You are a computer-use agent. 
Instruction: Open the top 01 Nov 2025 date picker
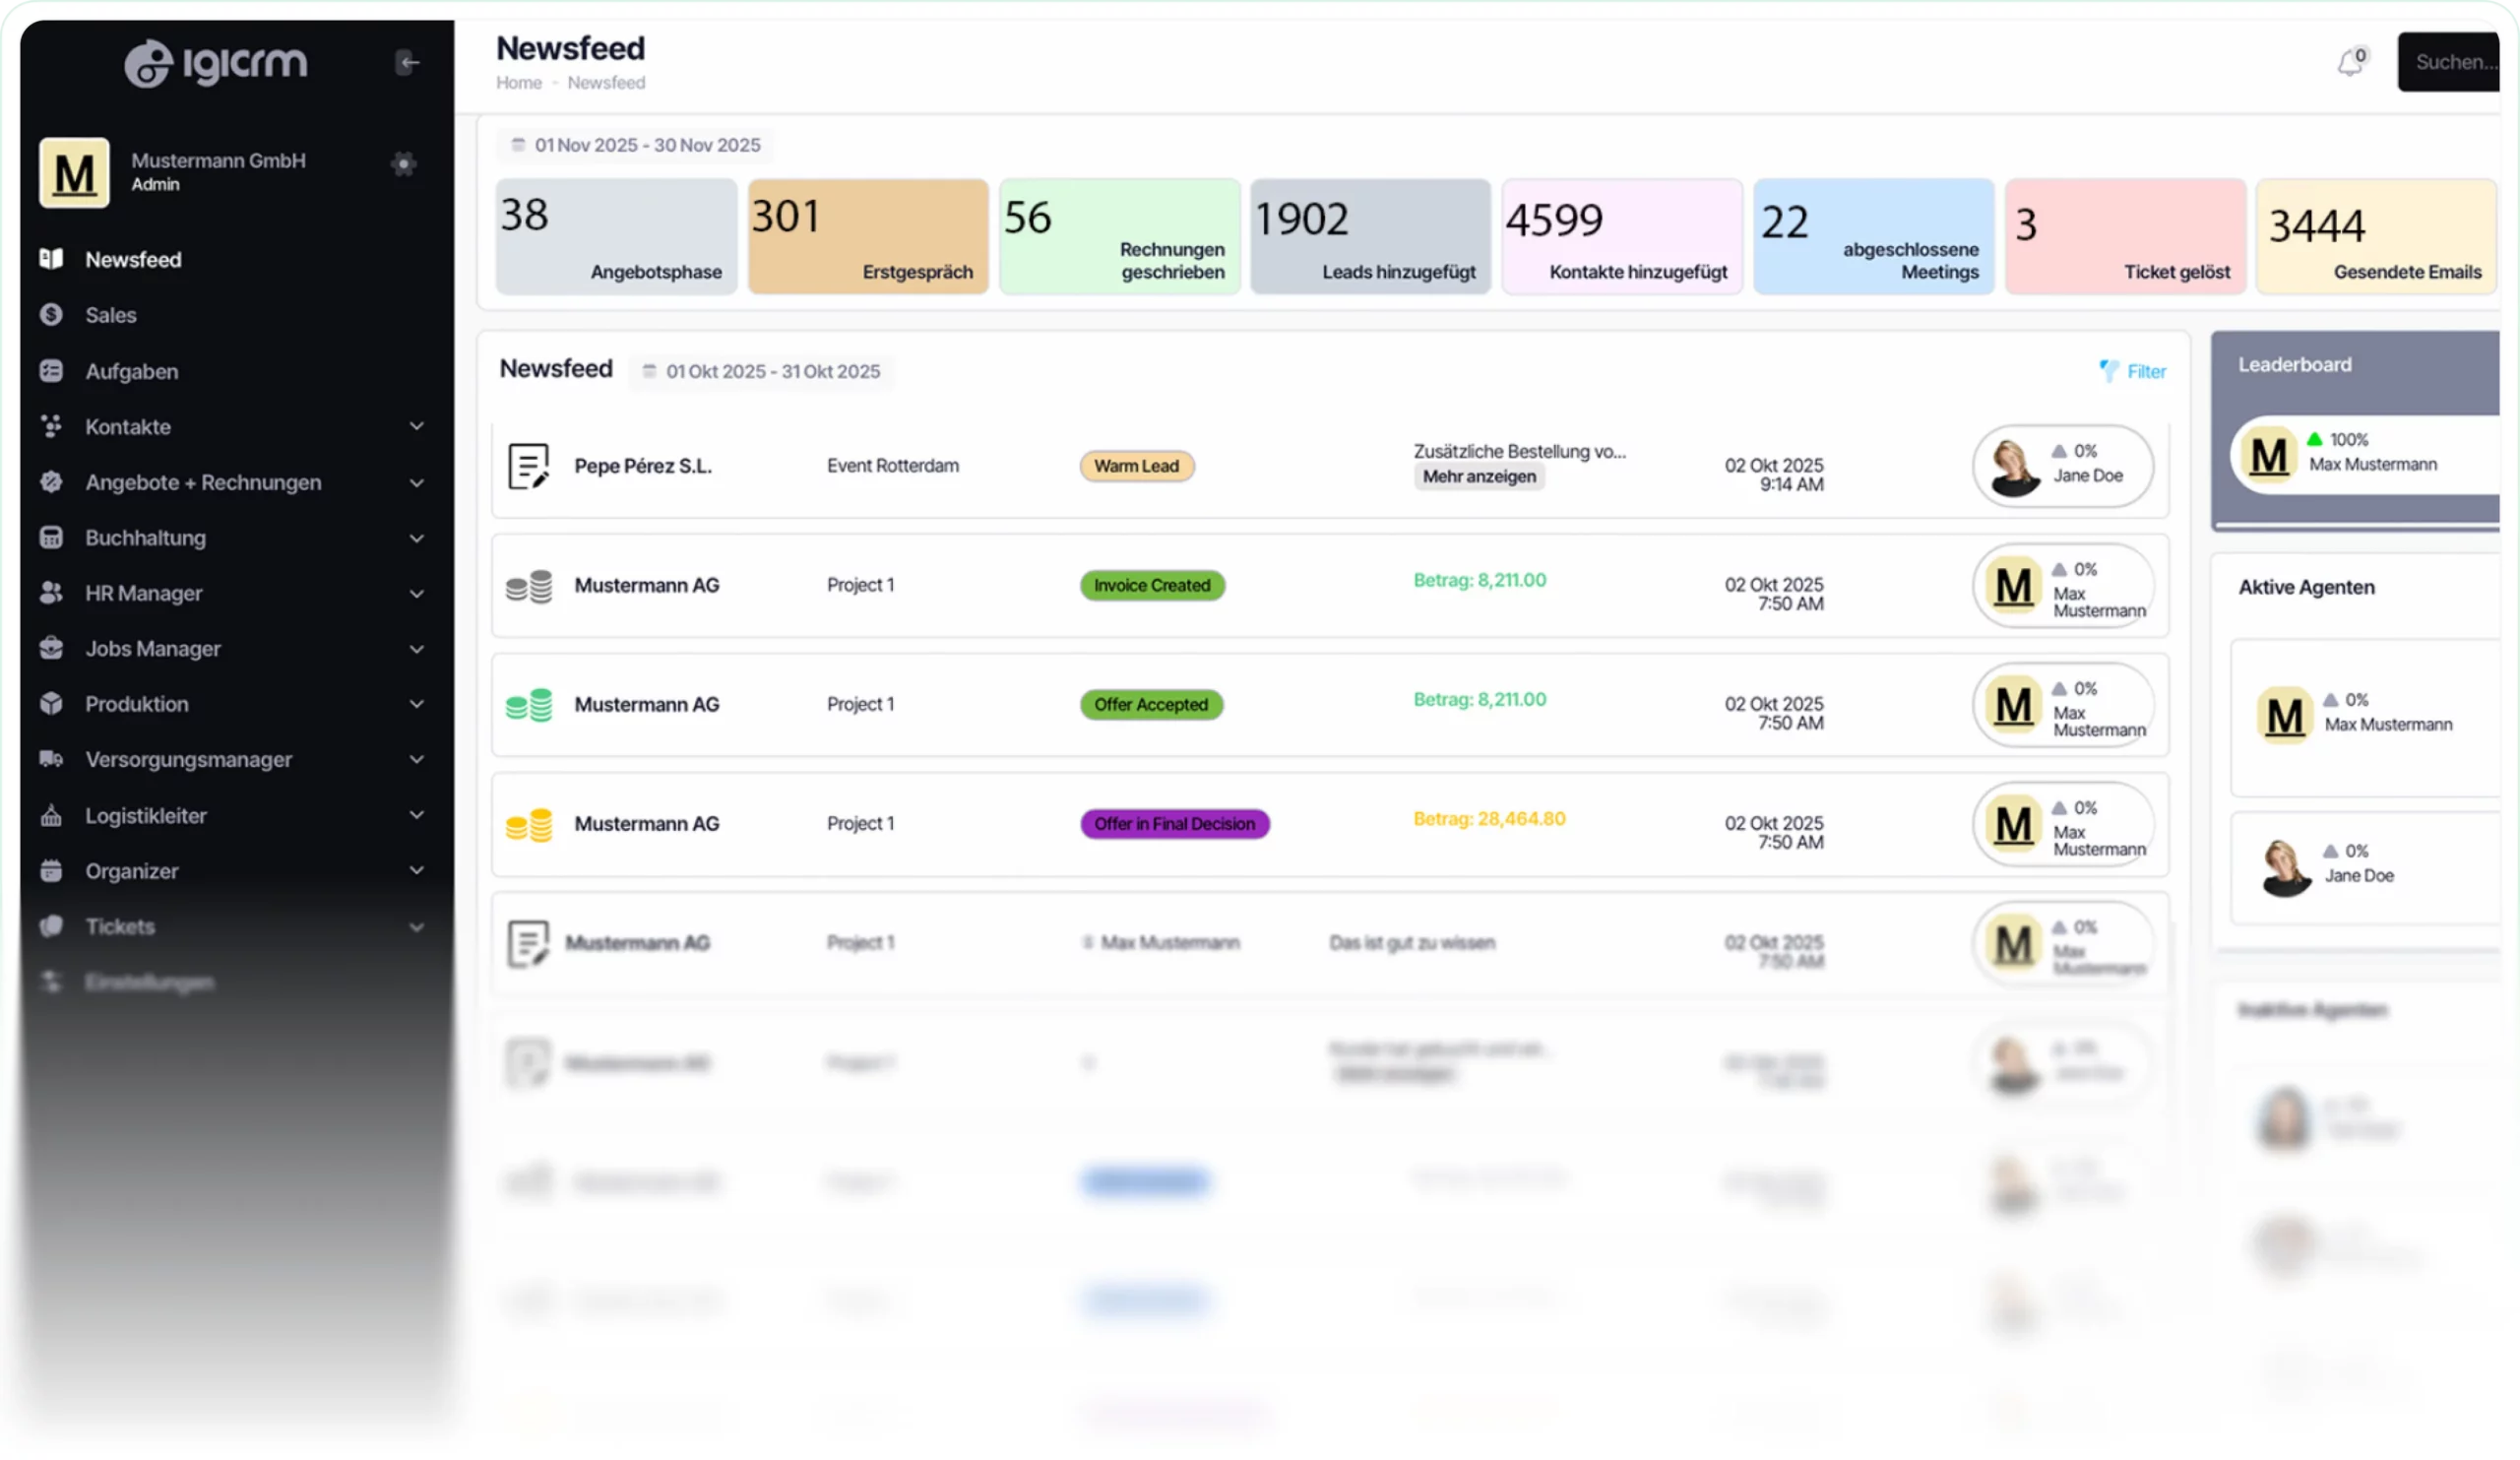coord(636,145)
